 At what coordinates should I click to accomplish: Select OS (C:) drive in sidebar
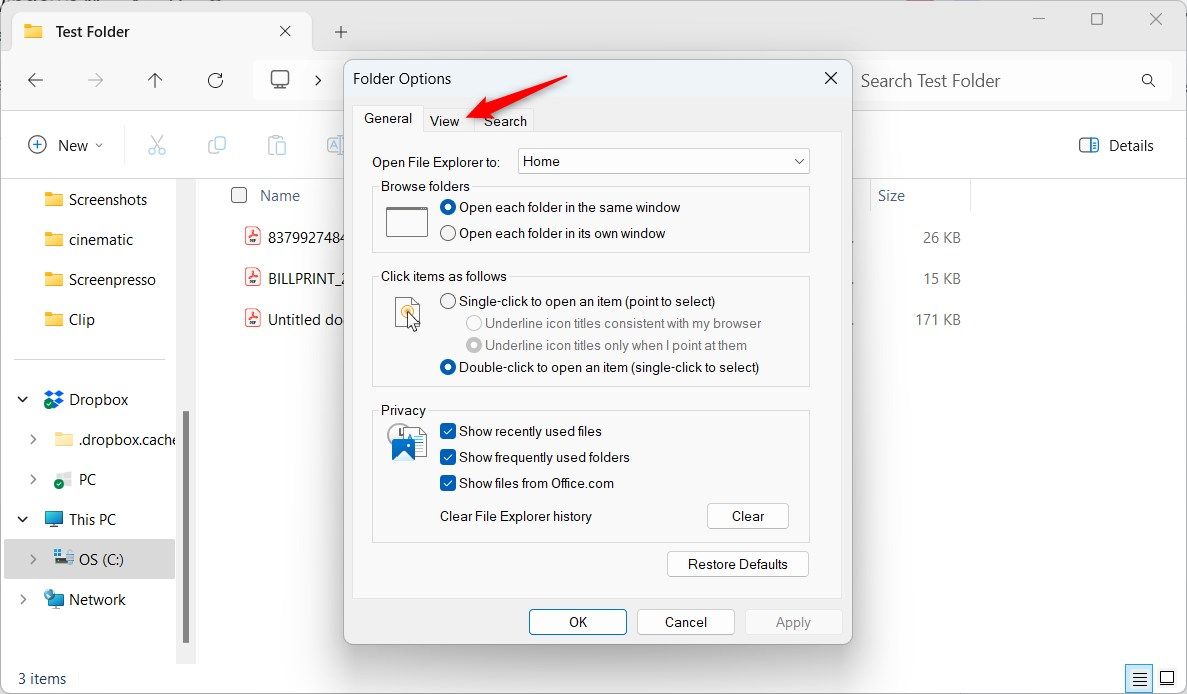coord(89,559)
